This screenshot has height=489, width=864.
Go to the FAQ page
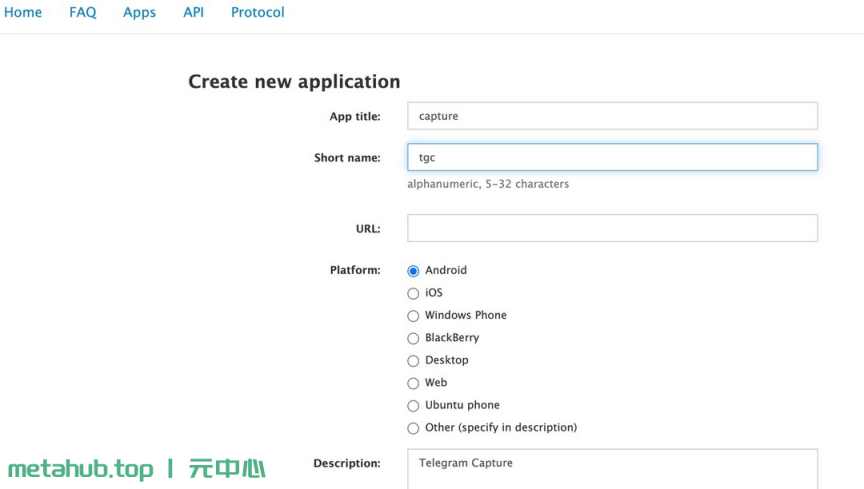point(83,12)
